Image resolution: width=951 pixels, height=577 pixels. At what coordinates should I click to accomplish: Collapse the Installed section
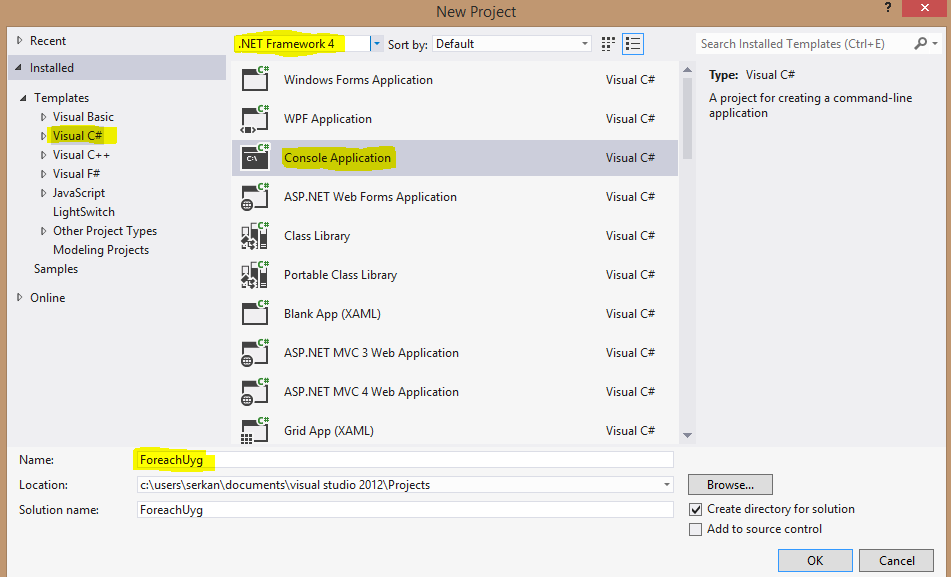[18, 68]
